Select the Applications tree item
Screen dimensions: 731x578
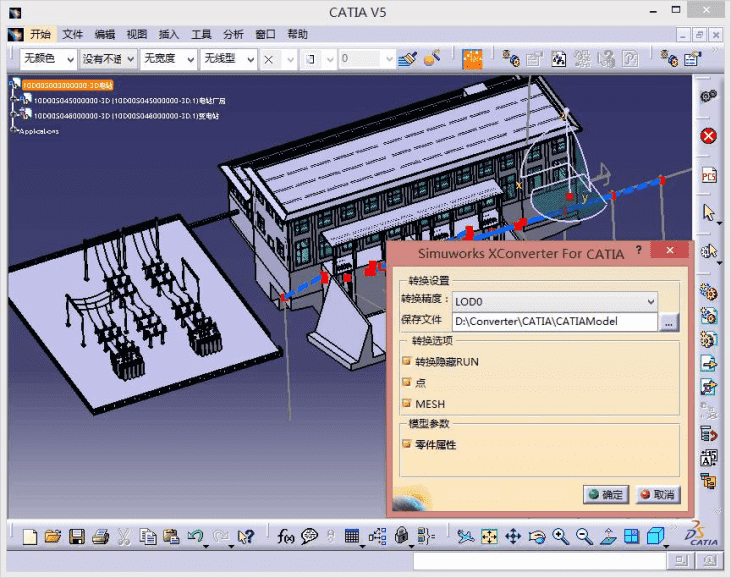[x=39, y=131]
